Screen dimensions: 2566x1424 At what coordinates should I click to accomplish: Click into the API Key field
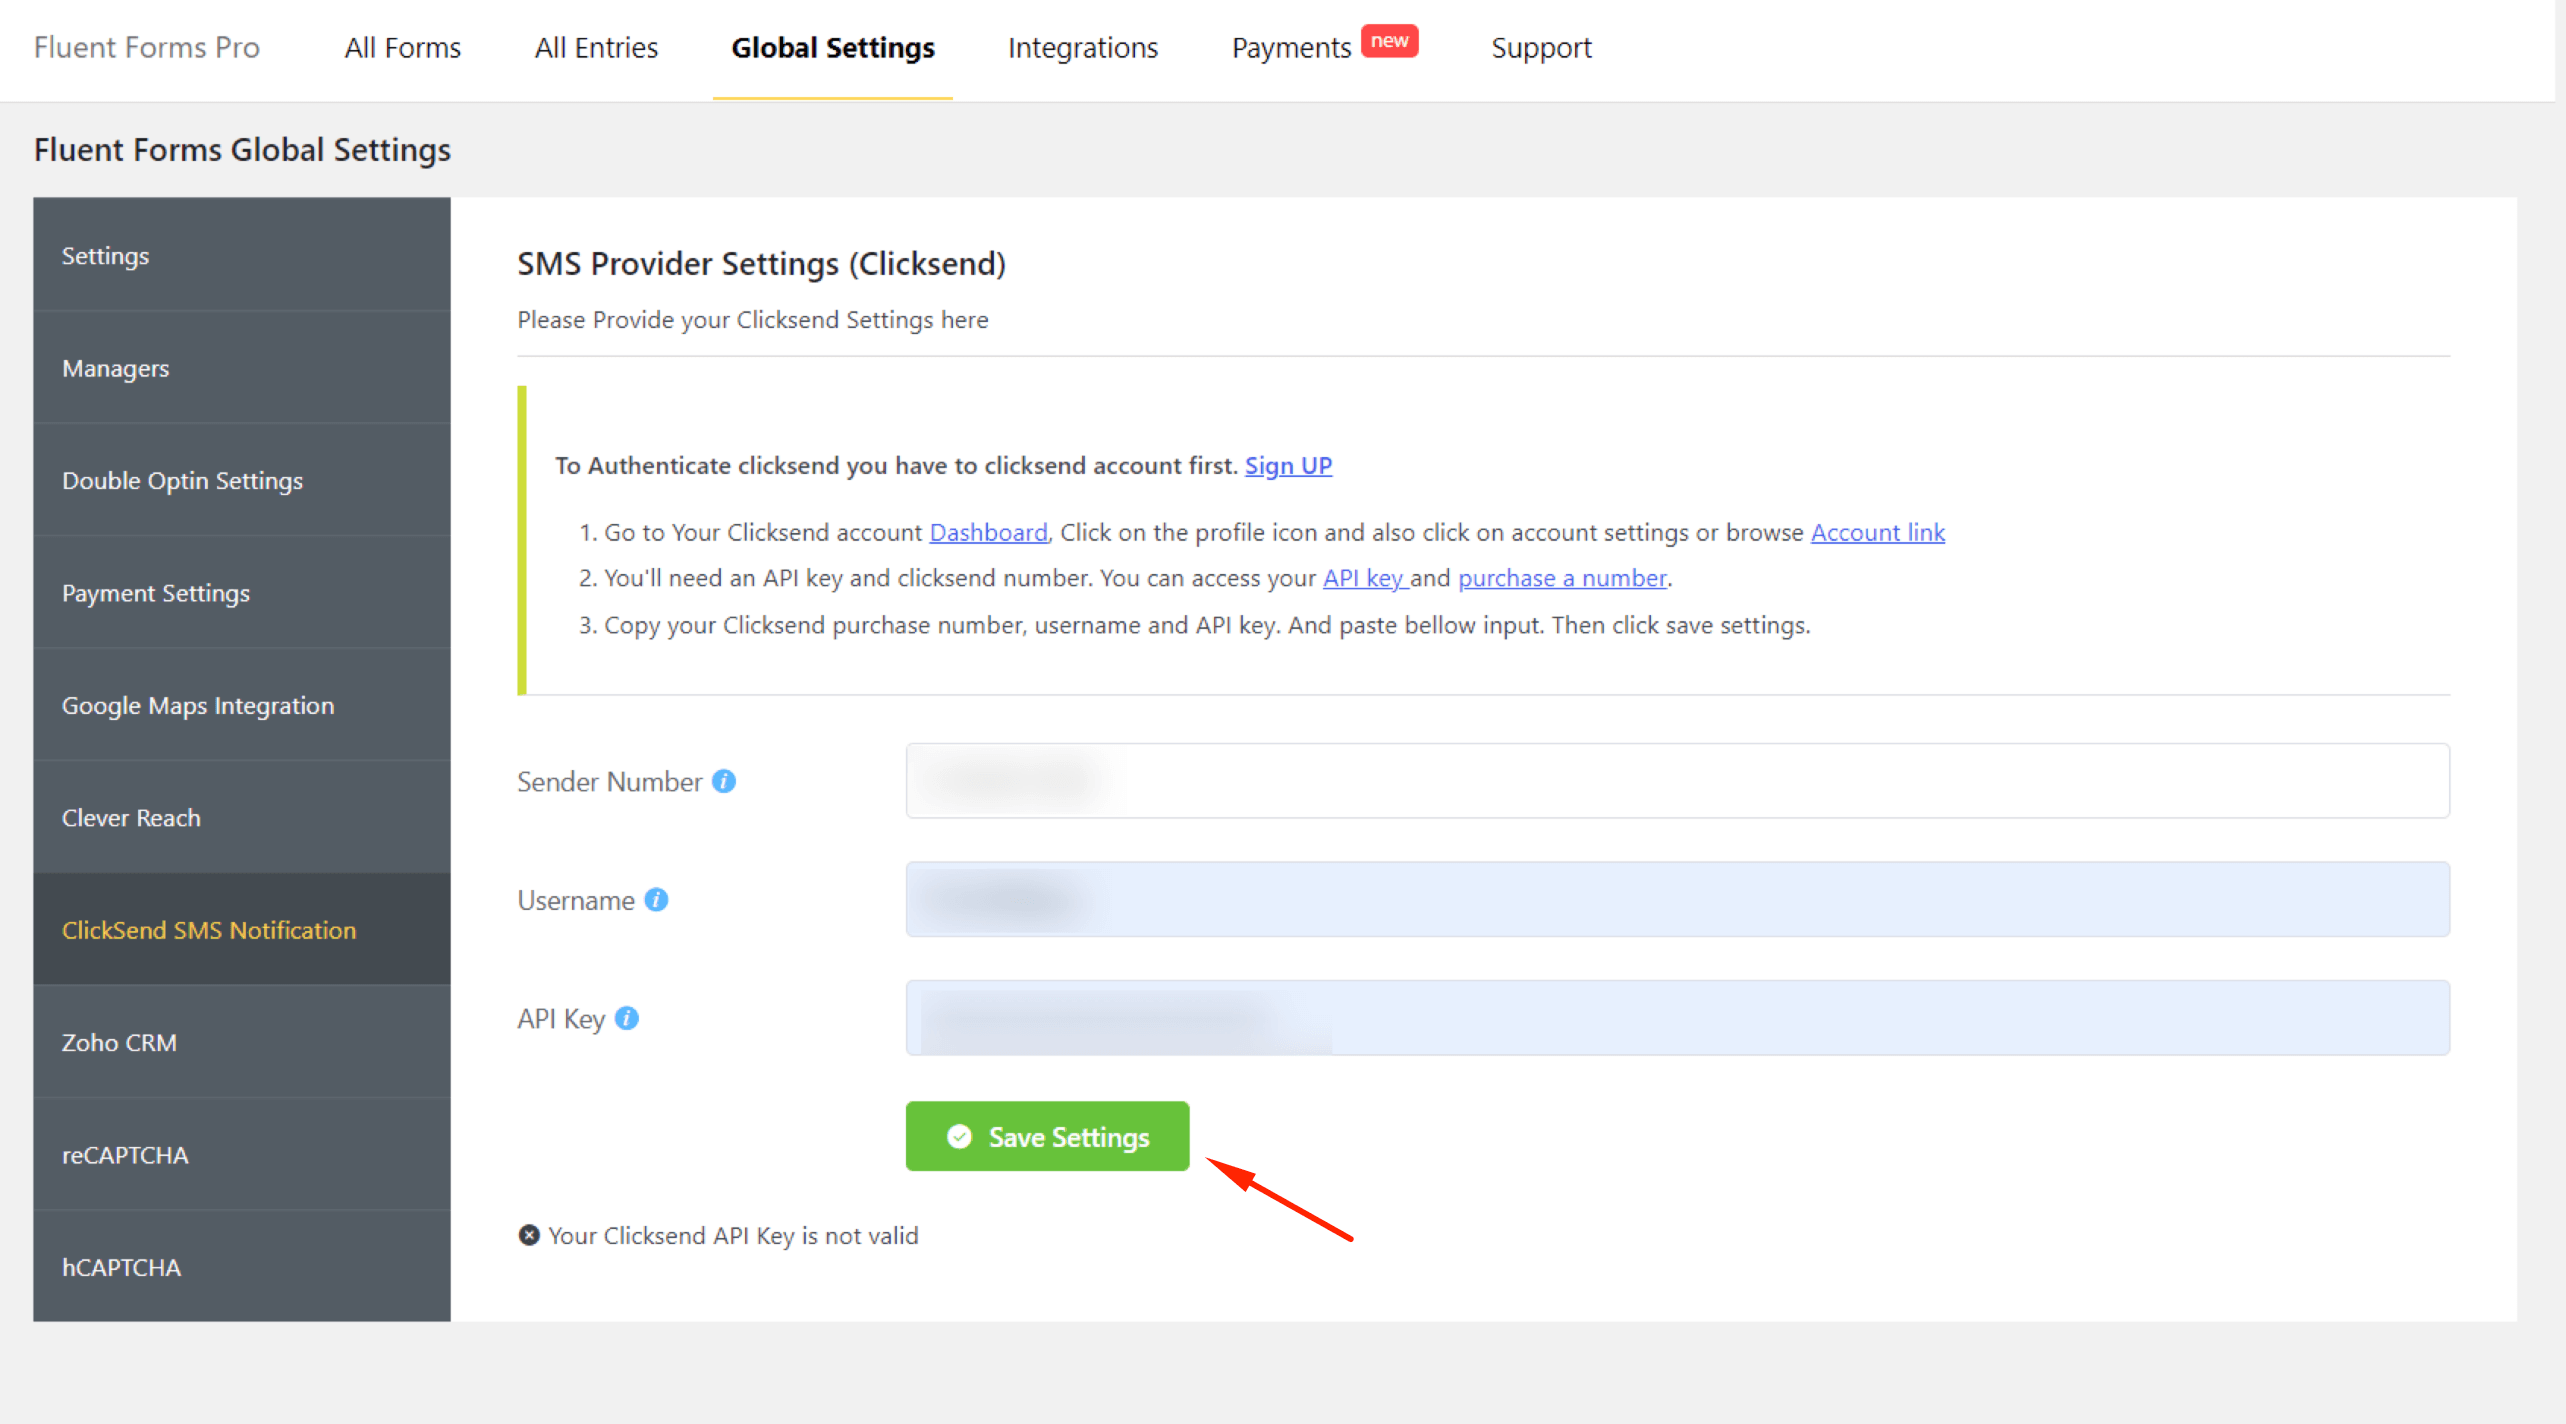click(1677, 1018)
